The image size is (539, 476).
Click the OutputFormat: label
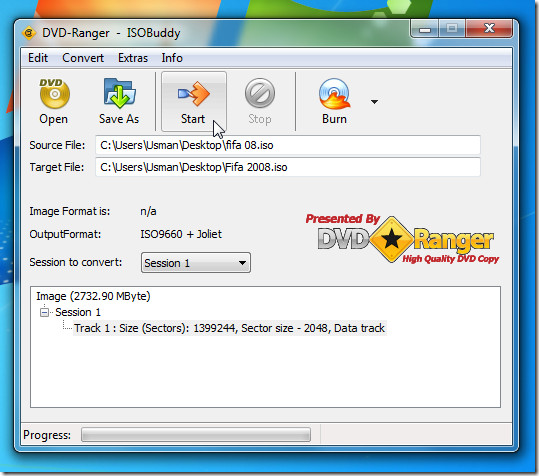pos(65,234)
